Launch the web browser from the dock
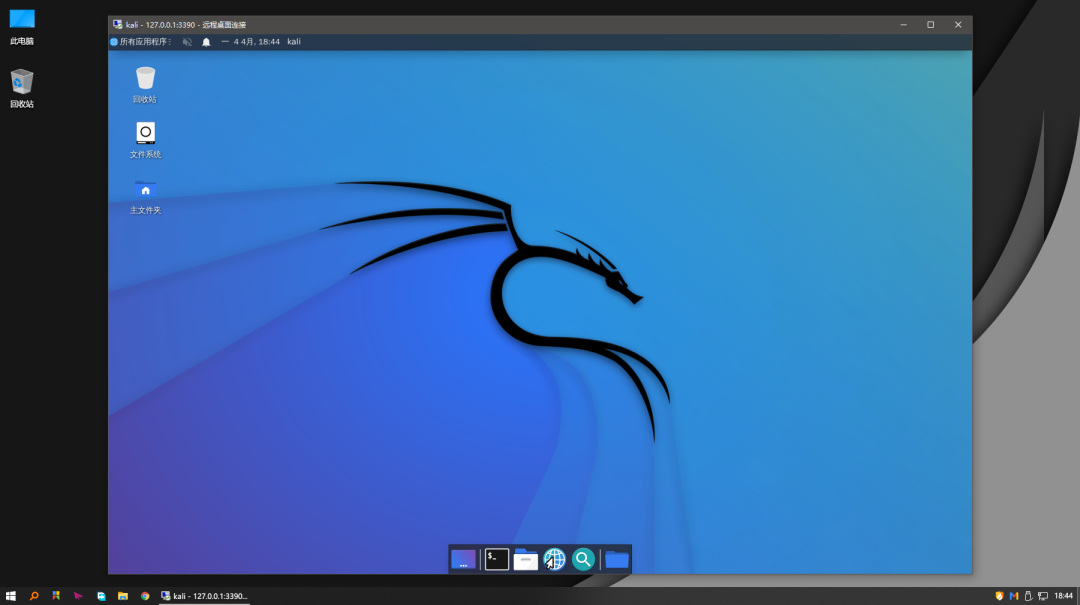Image resolution: width=1080 pixels, height=605 pixels. [554, 560]
